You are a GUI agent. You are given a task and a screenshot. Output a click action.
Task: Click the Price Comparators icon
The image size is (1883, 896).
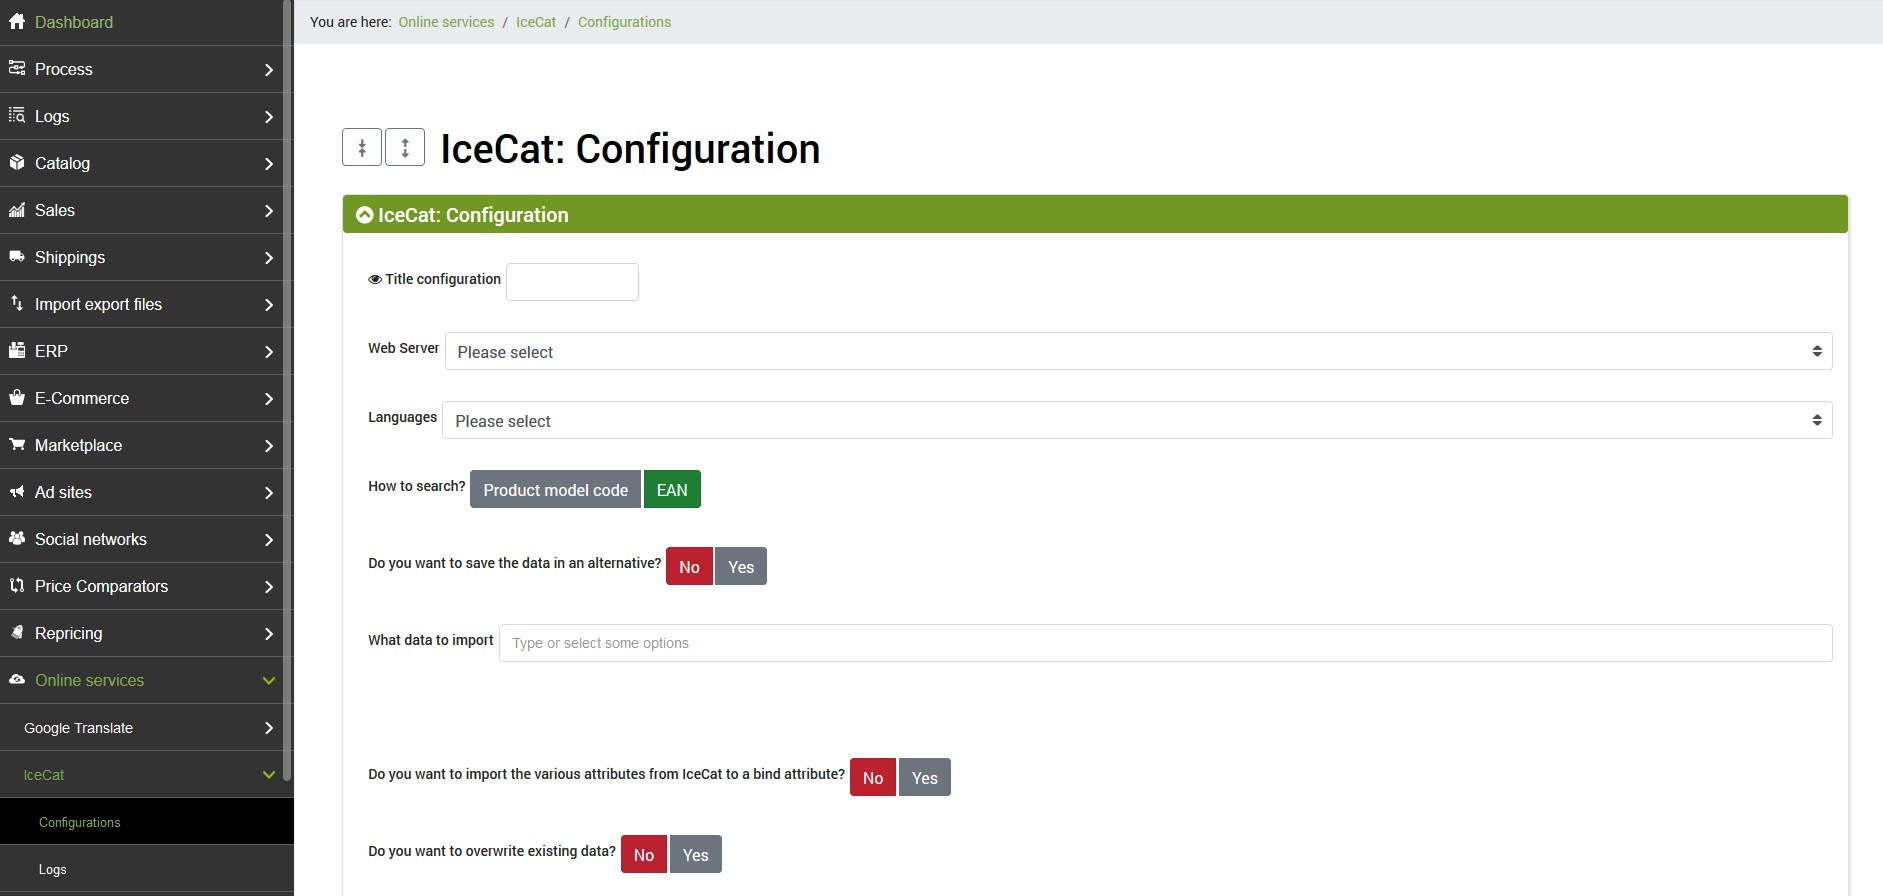[x=16, y=585]
